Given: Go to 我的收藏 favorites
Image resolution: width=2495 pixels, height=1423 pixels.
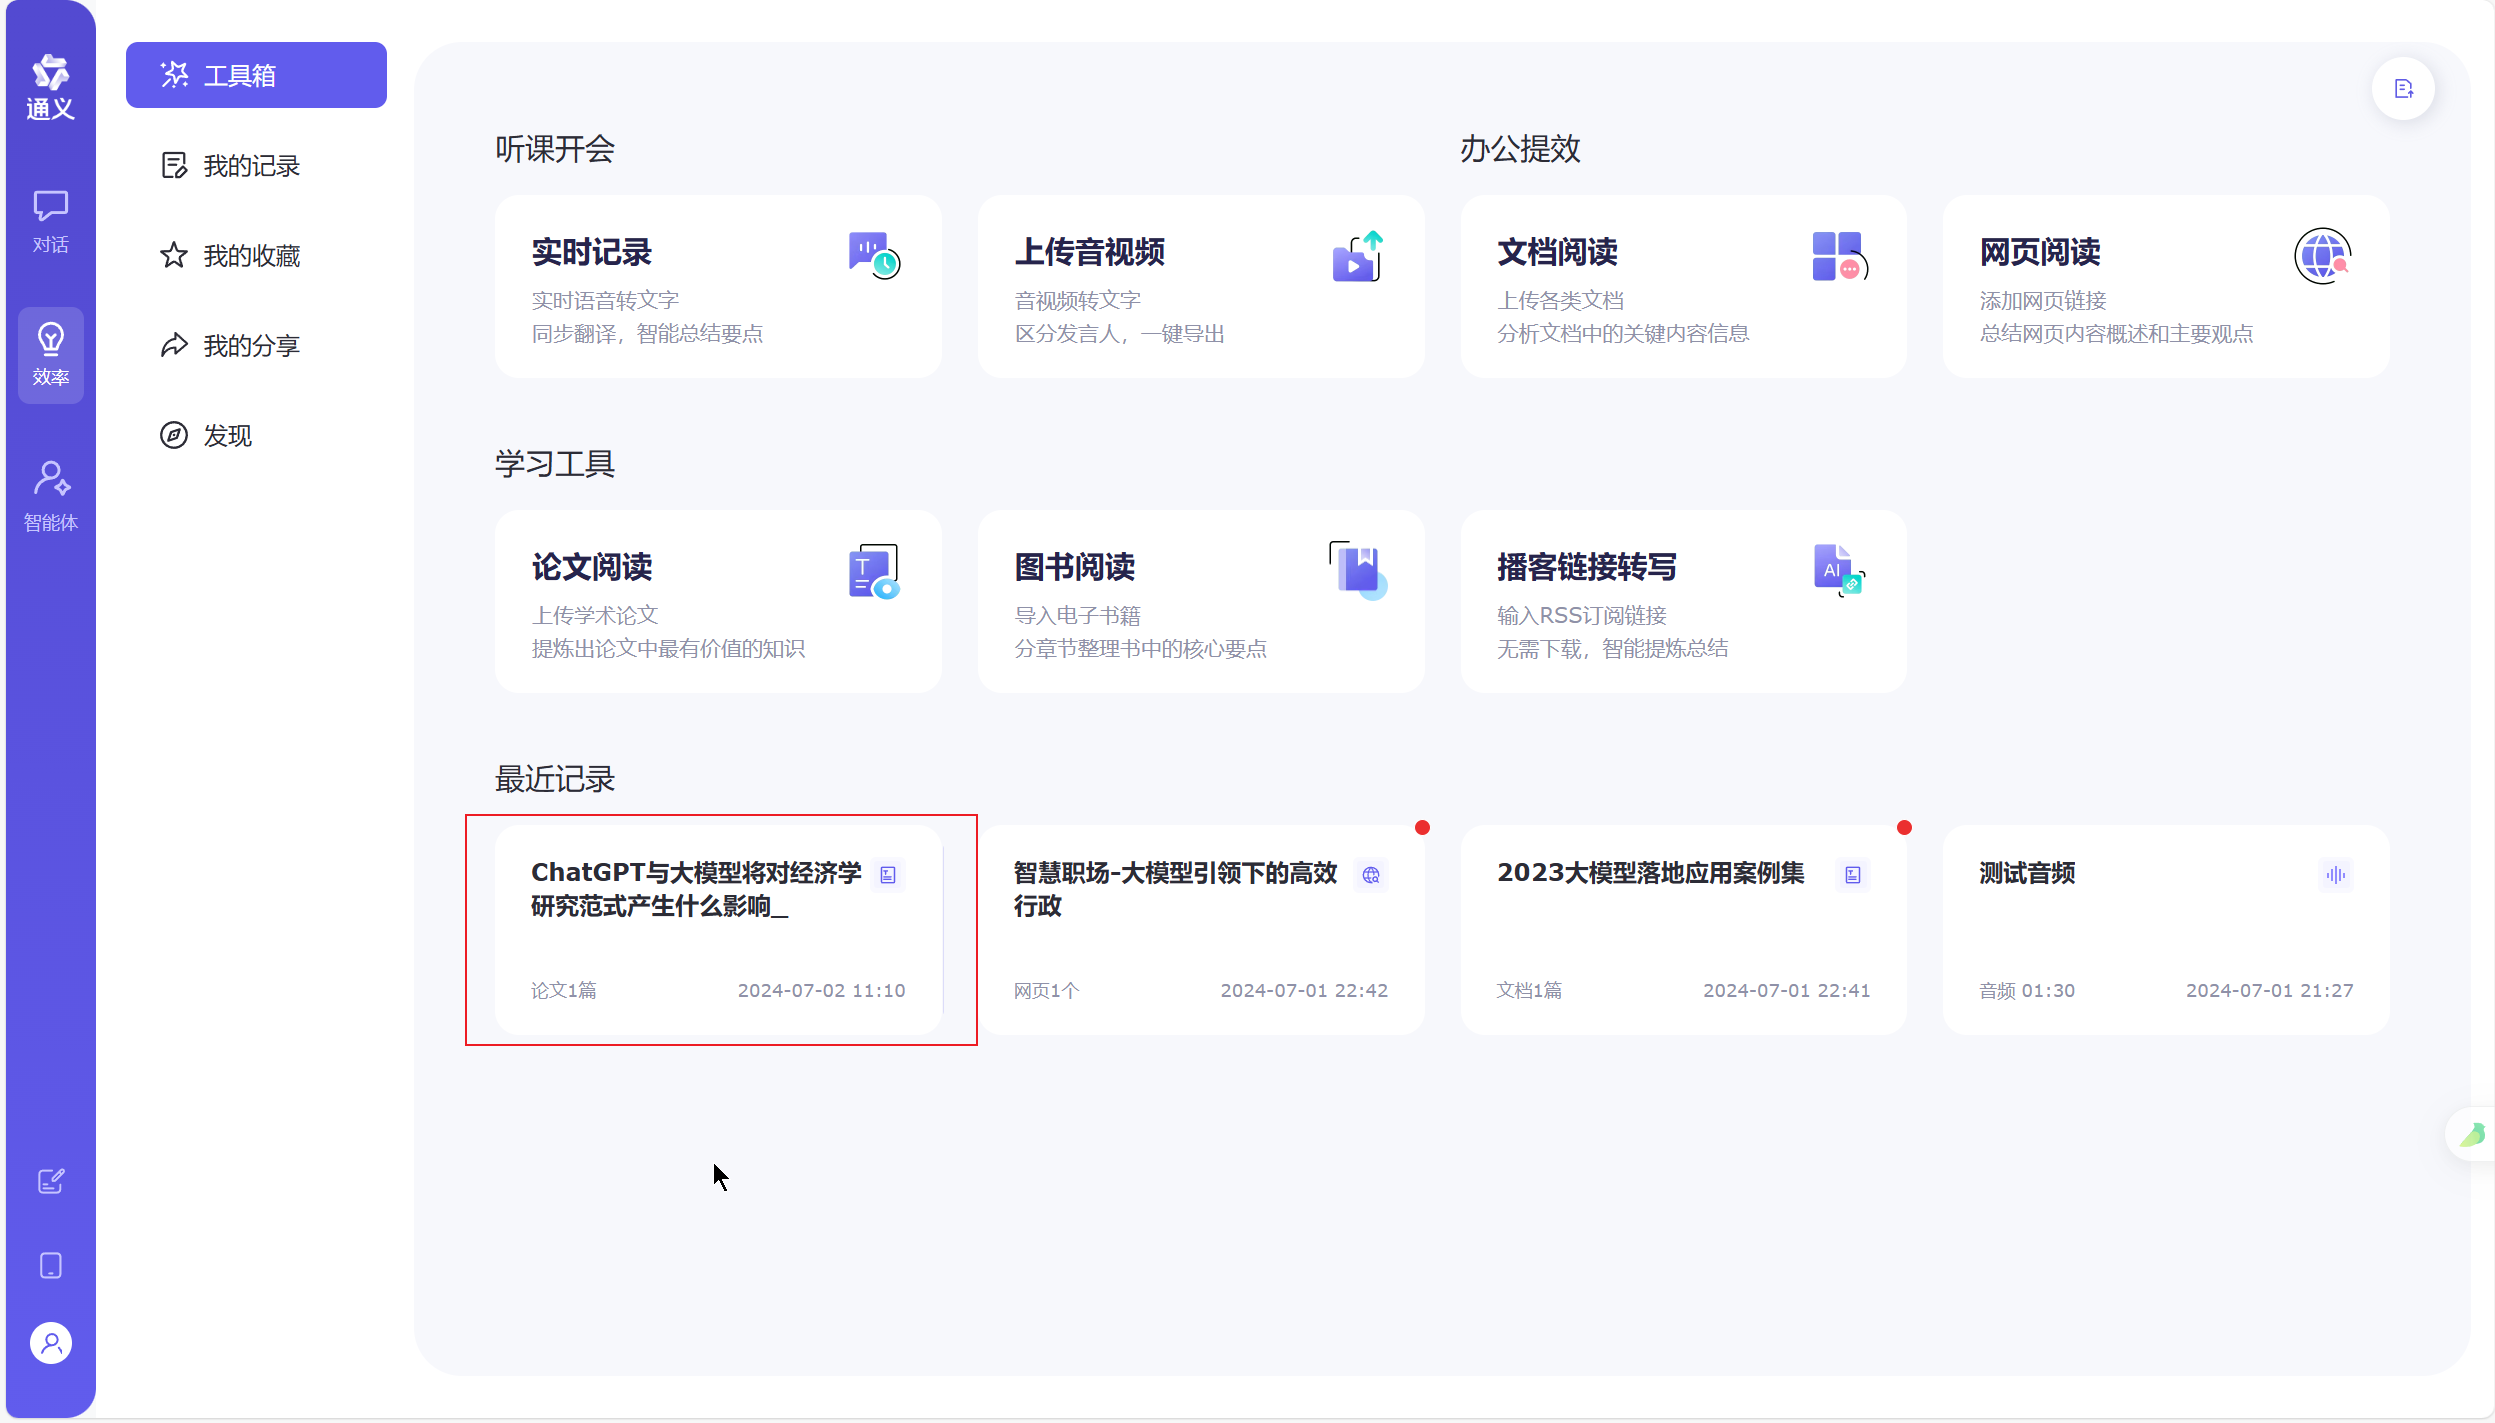Looking at the screenshot, I should [250, 256].
